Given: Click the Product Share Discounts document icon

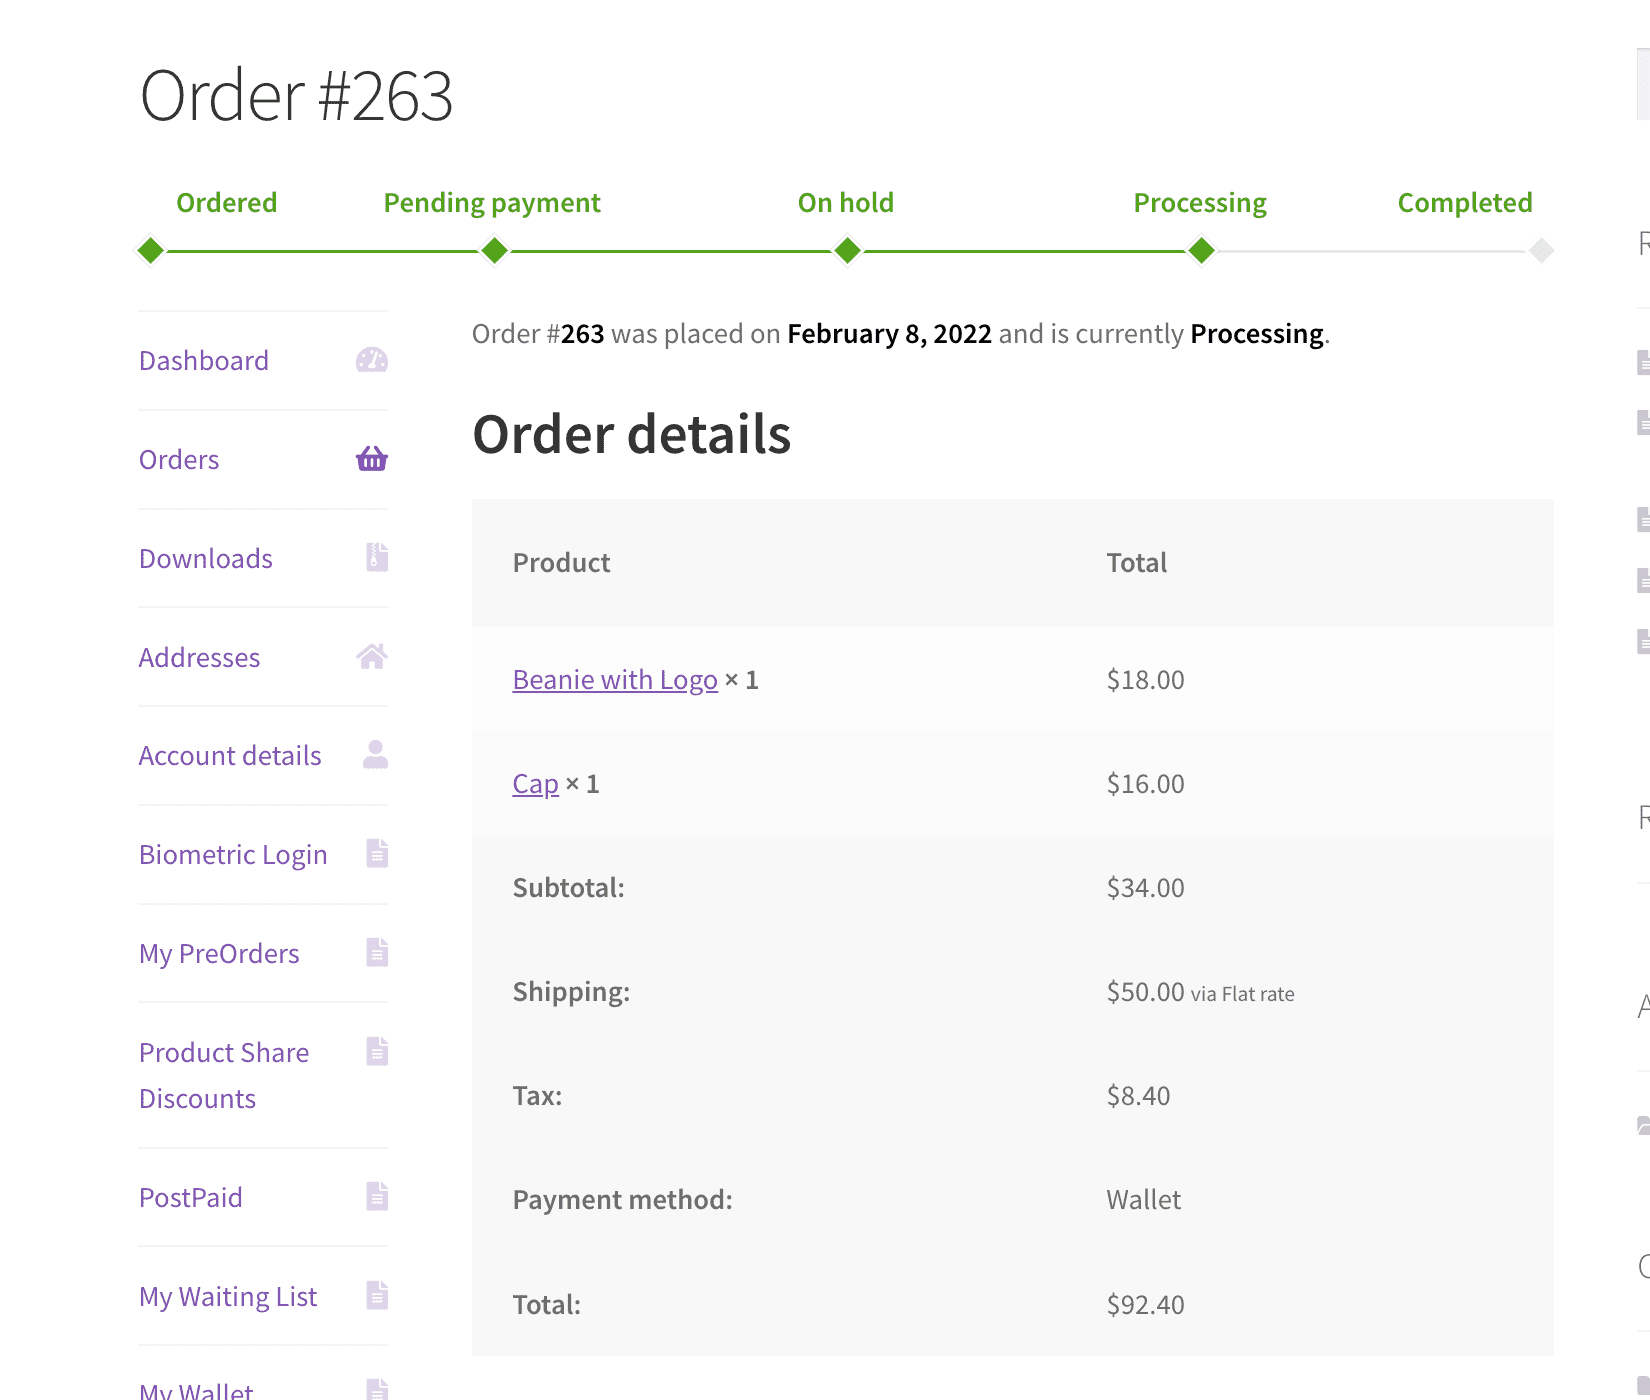Looking at the screenshot, I should (x=377, y=1051).
